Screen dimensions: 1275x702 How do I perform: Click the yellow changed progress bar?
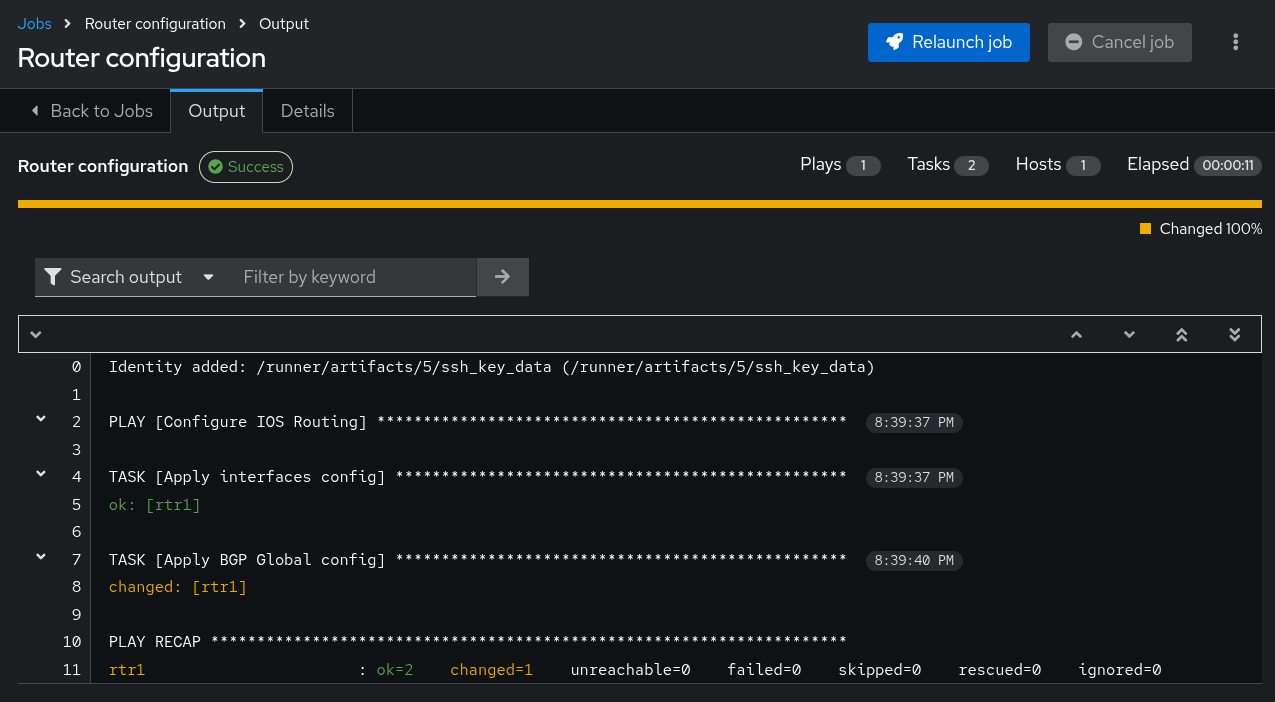pyautogui.click(x=640, y=204)
